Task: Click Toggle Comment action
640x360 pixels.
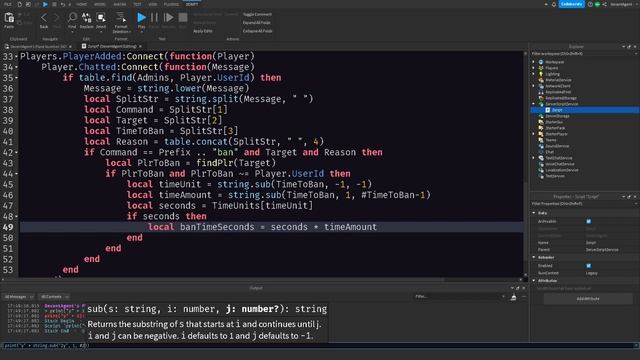Action: click(x=257, y=14)
